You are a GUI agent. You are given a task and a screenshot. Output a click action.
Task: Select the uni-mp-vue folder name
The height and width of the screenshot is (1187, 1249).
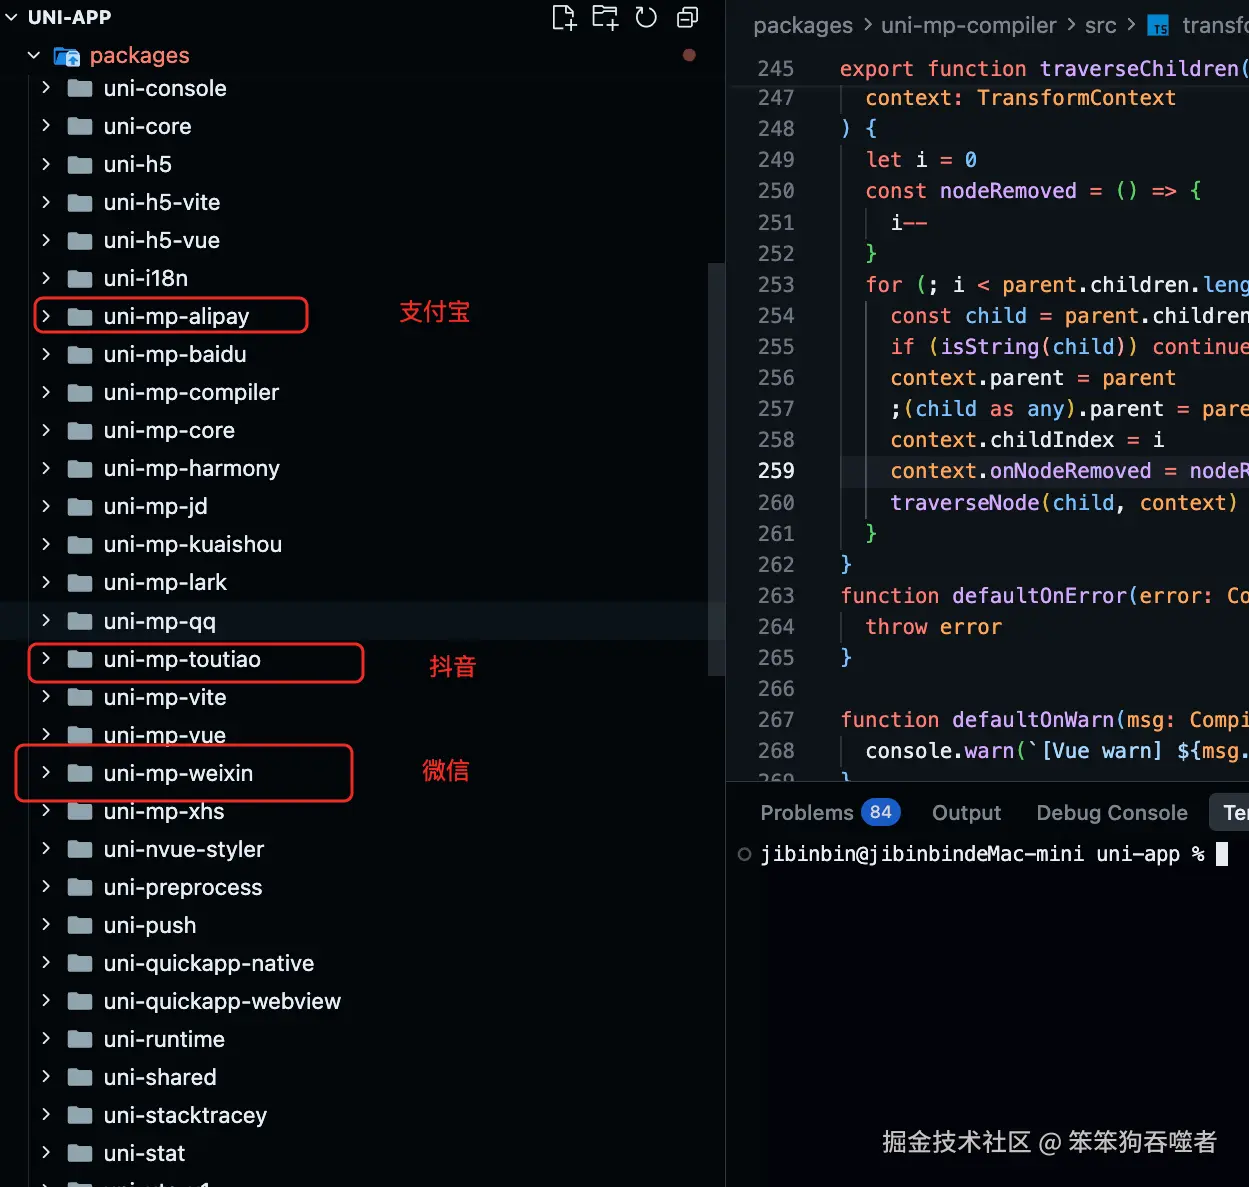[x=165, y=735]
